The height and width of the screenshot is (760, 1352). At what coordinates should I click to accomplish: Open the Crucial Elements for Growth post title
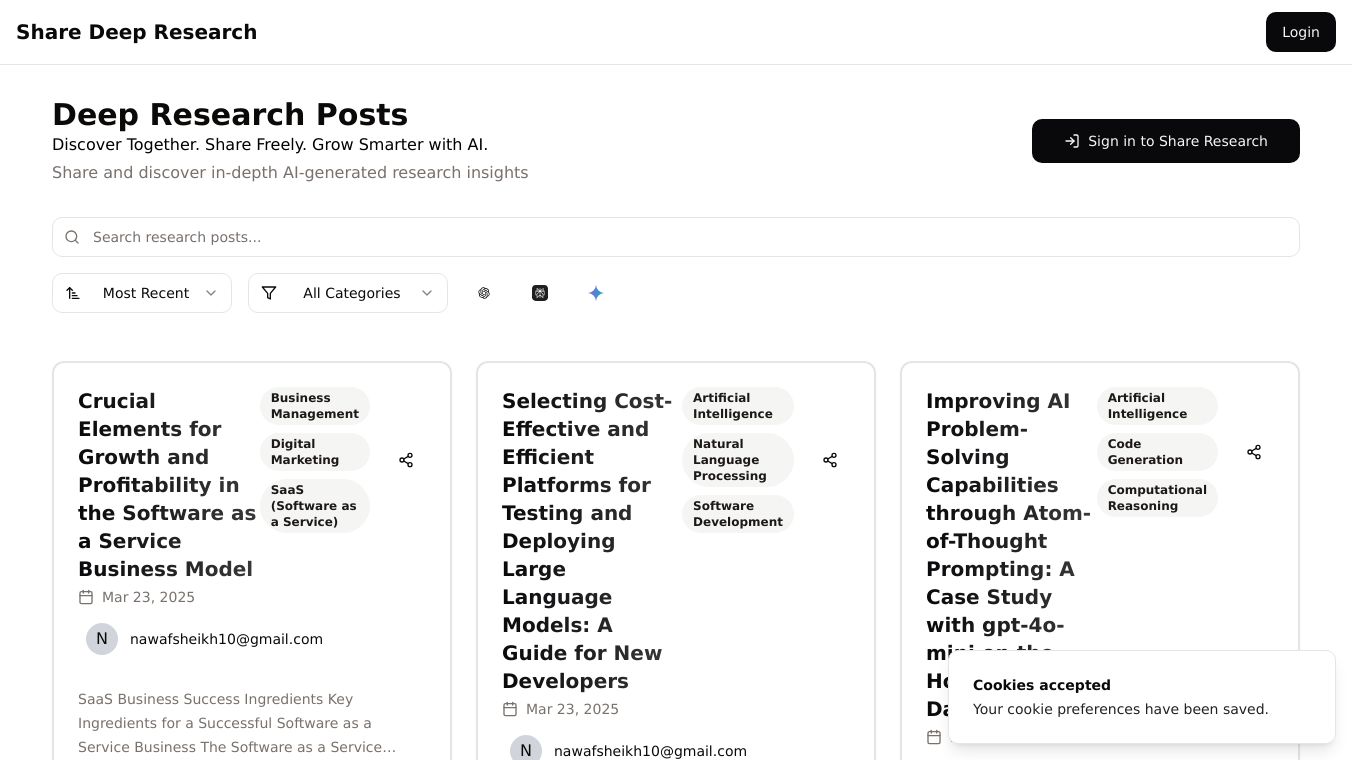tap(166, 485)
